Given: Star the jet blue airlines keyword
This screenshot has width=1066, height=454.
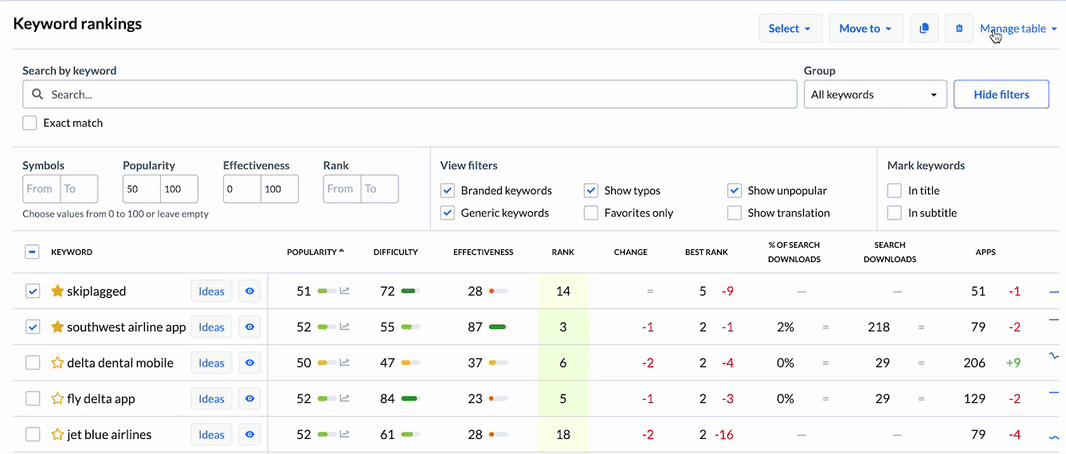Looking at the screenshot, I should pos(58,435).
